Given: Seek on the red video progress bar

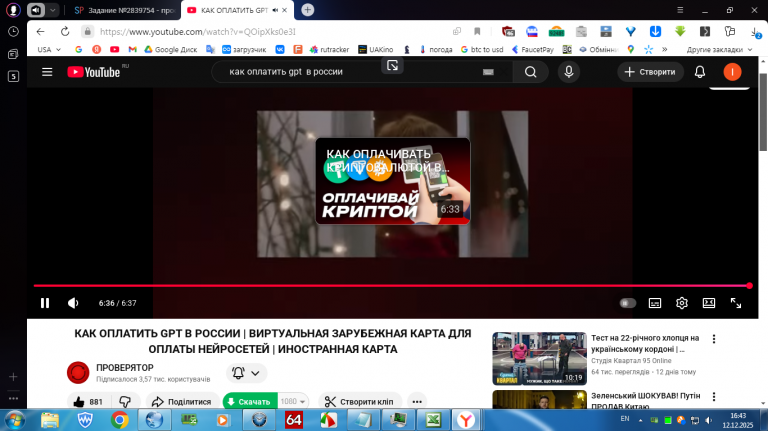Looking at the screenshot, I should point(391,286).
